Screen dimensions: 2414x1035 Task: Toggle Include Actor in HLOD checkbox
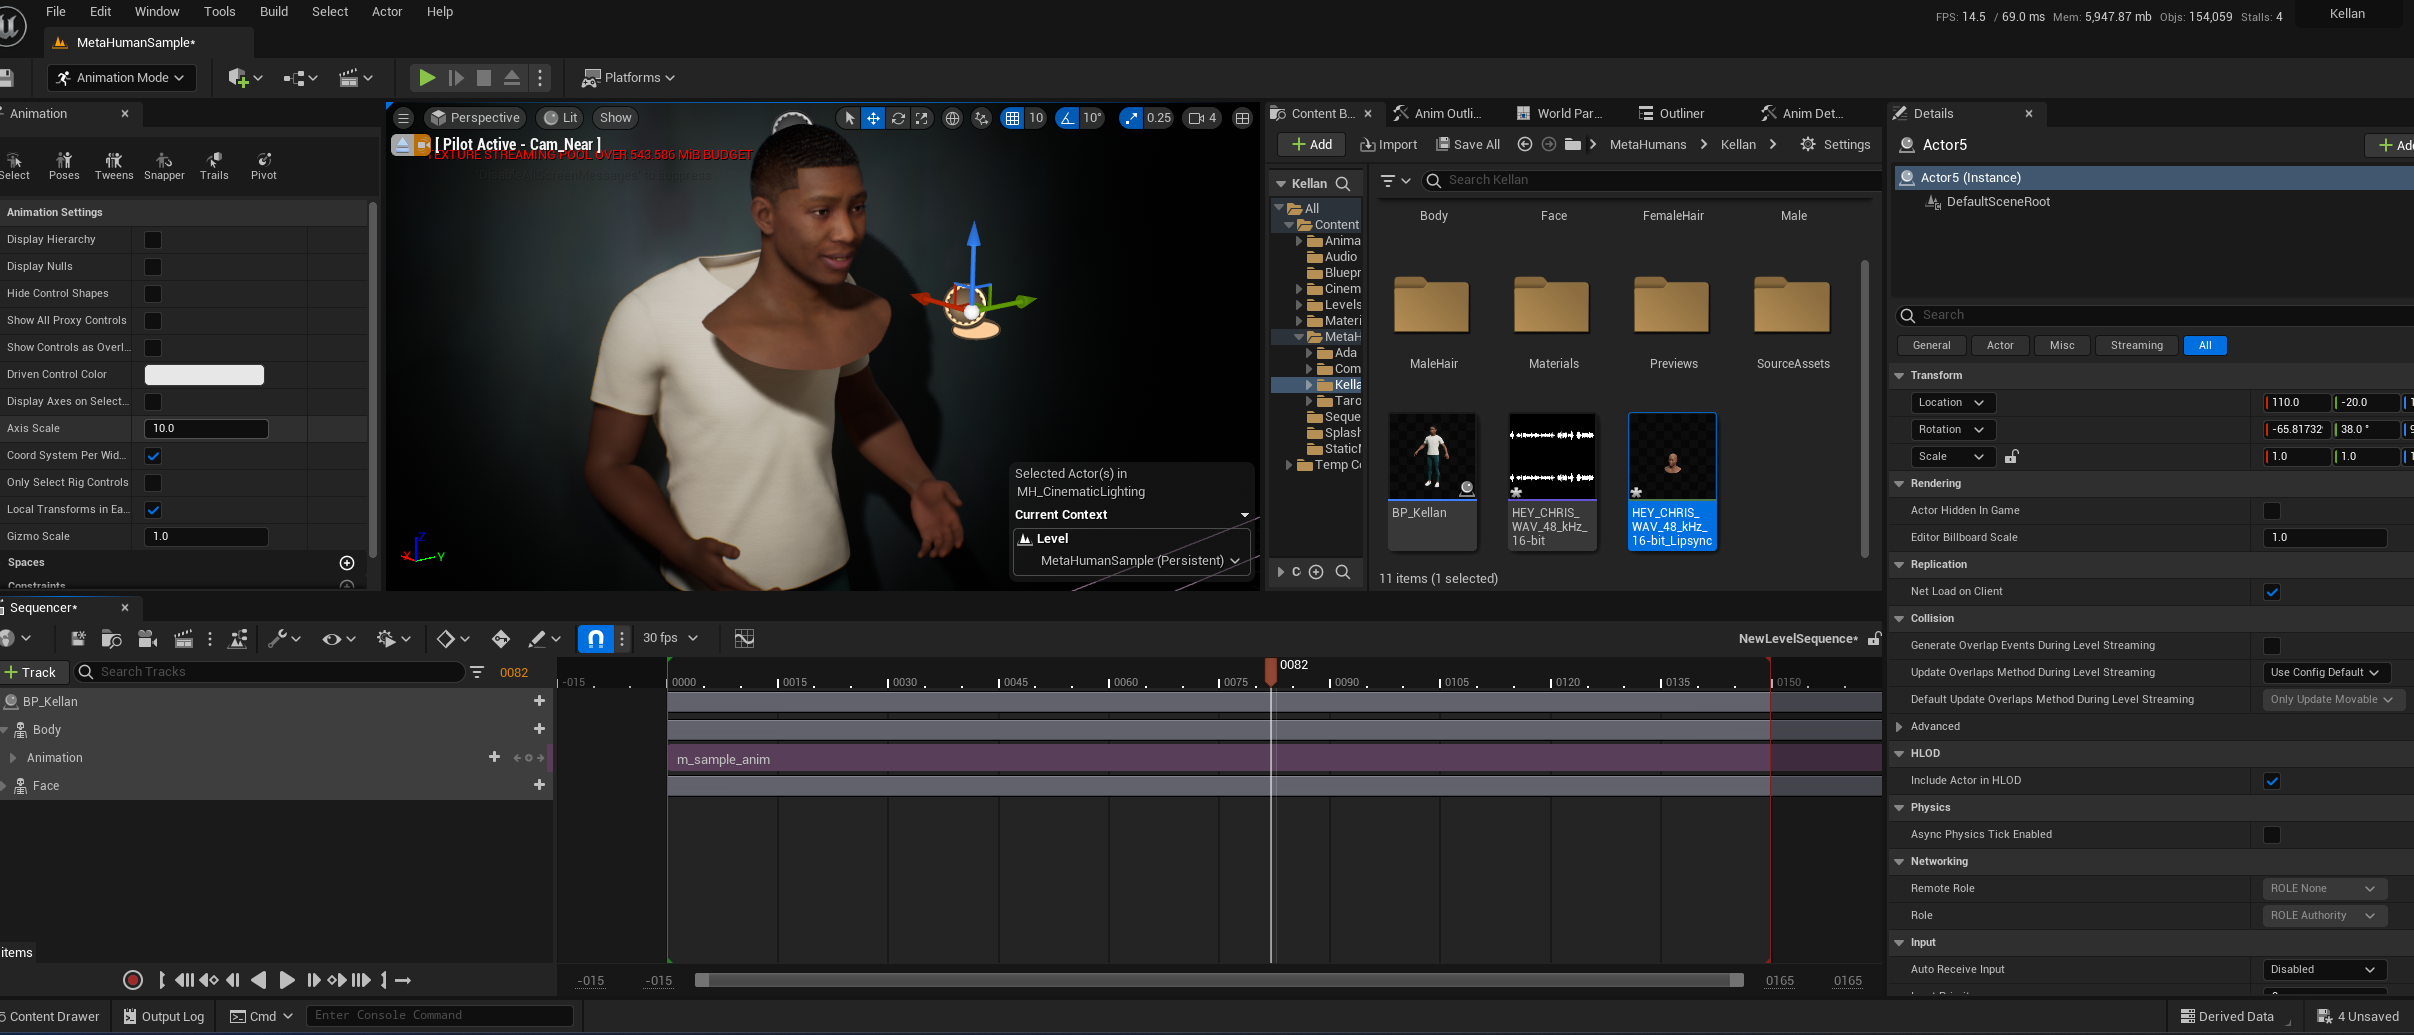(2272, 781)
